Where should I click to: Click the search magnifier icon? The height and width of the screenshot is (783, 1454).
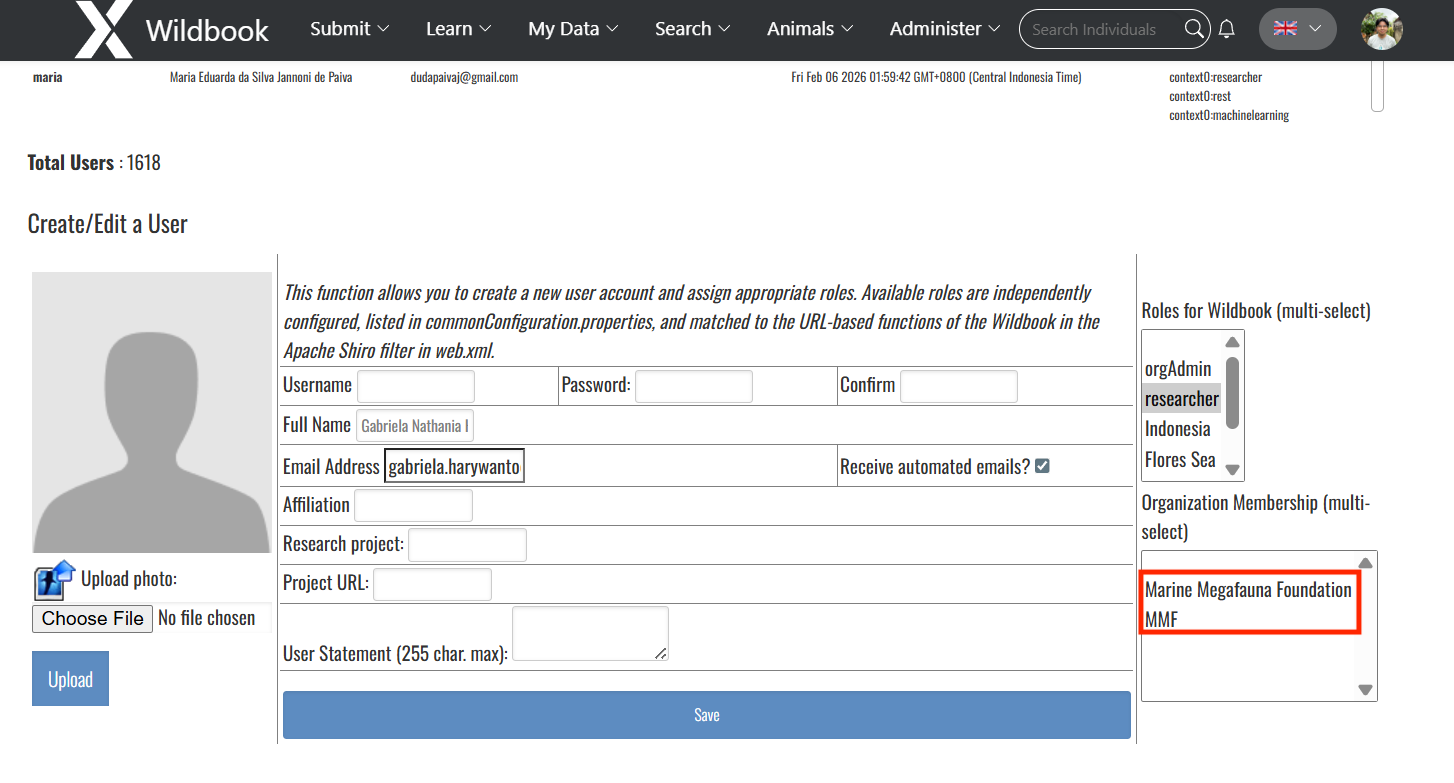click(x=1194, y=29)
